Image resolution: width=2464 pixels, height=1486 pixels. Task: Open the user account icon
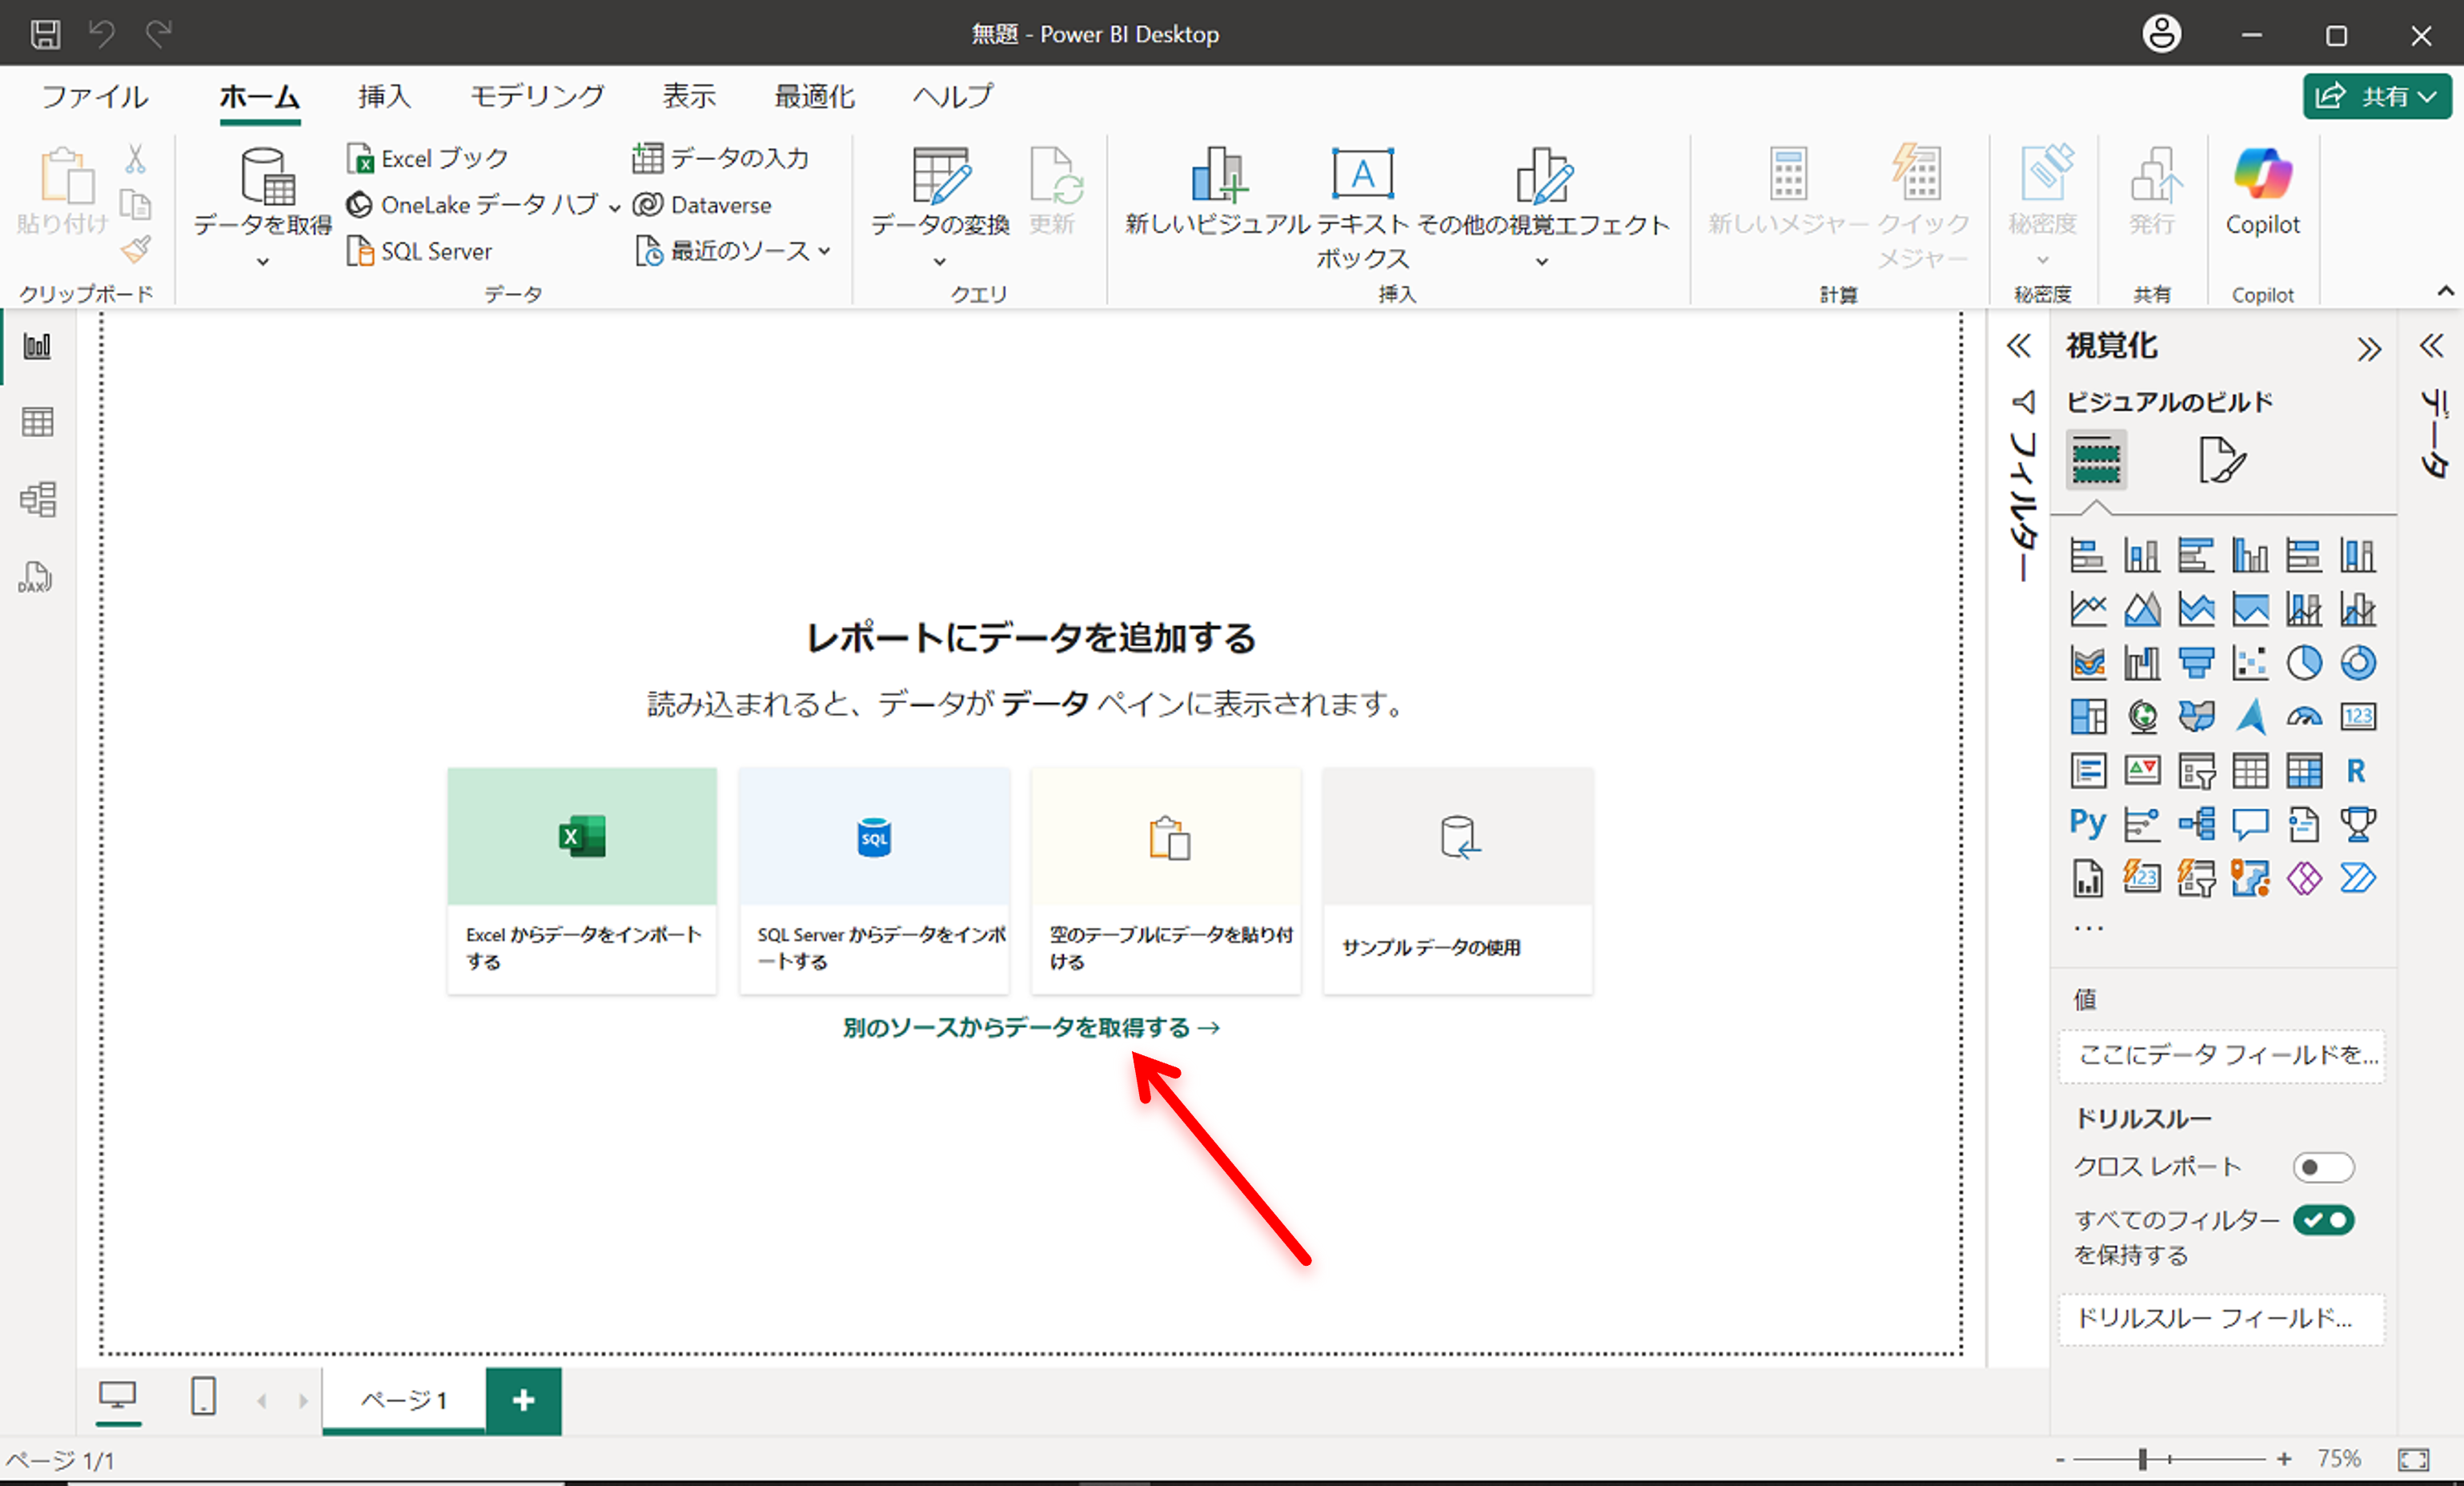pos(2161,34)
